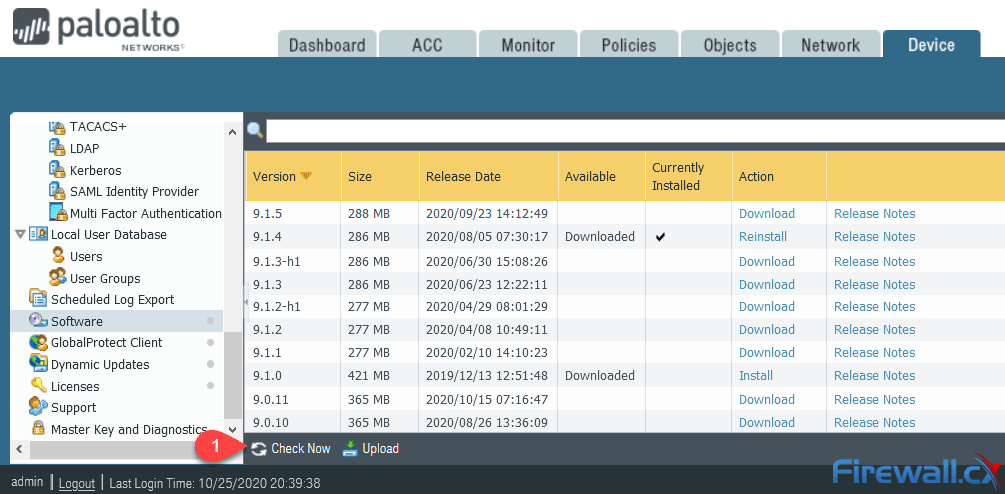This screenshot has height=494, width=1005.
Task: Open Release Notes for 9.1.2-h1
Action: pyautogui.click(x=874, y=306)
